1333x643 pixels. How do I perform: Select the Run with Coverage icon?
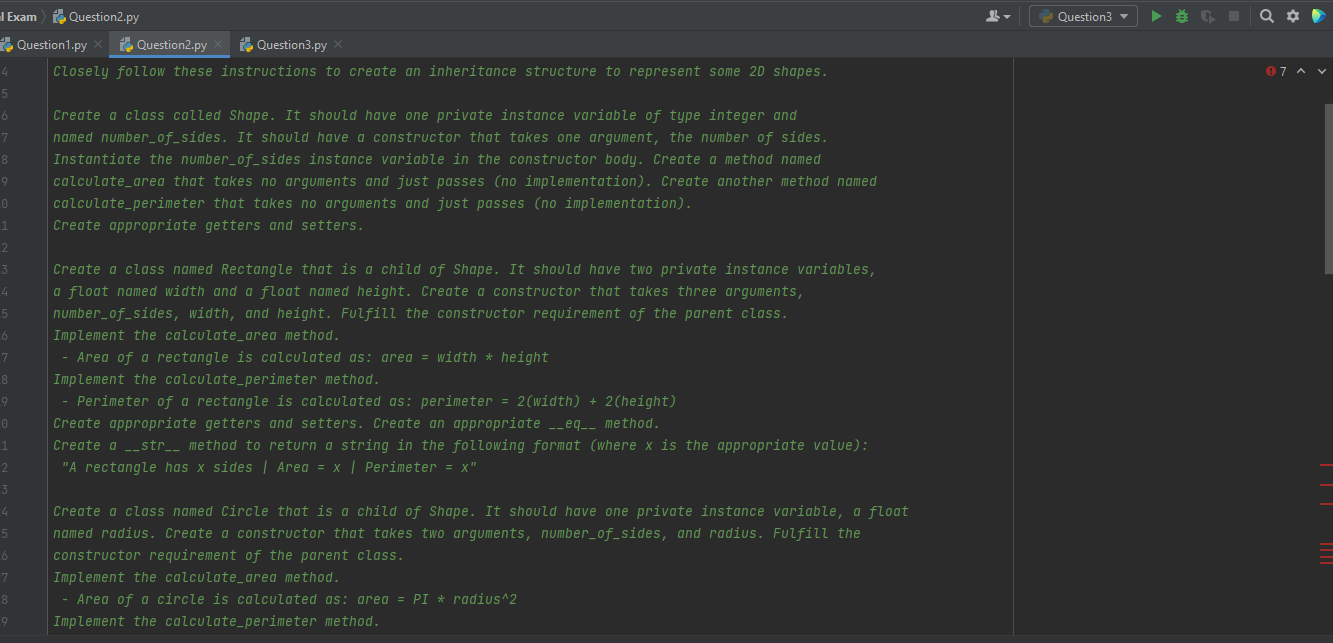[x=1209, y=15]
